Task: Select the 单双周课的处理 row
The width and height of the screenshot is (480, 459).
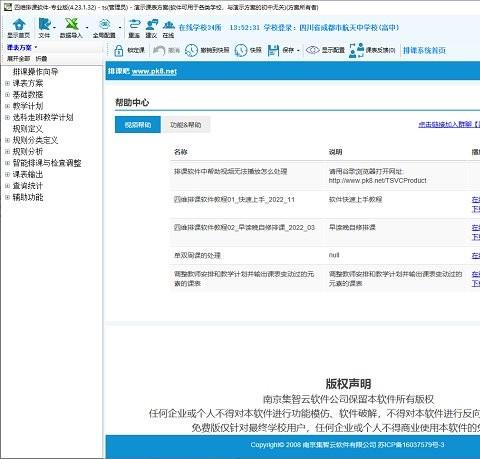Action: [325, 255]
